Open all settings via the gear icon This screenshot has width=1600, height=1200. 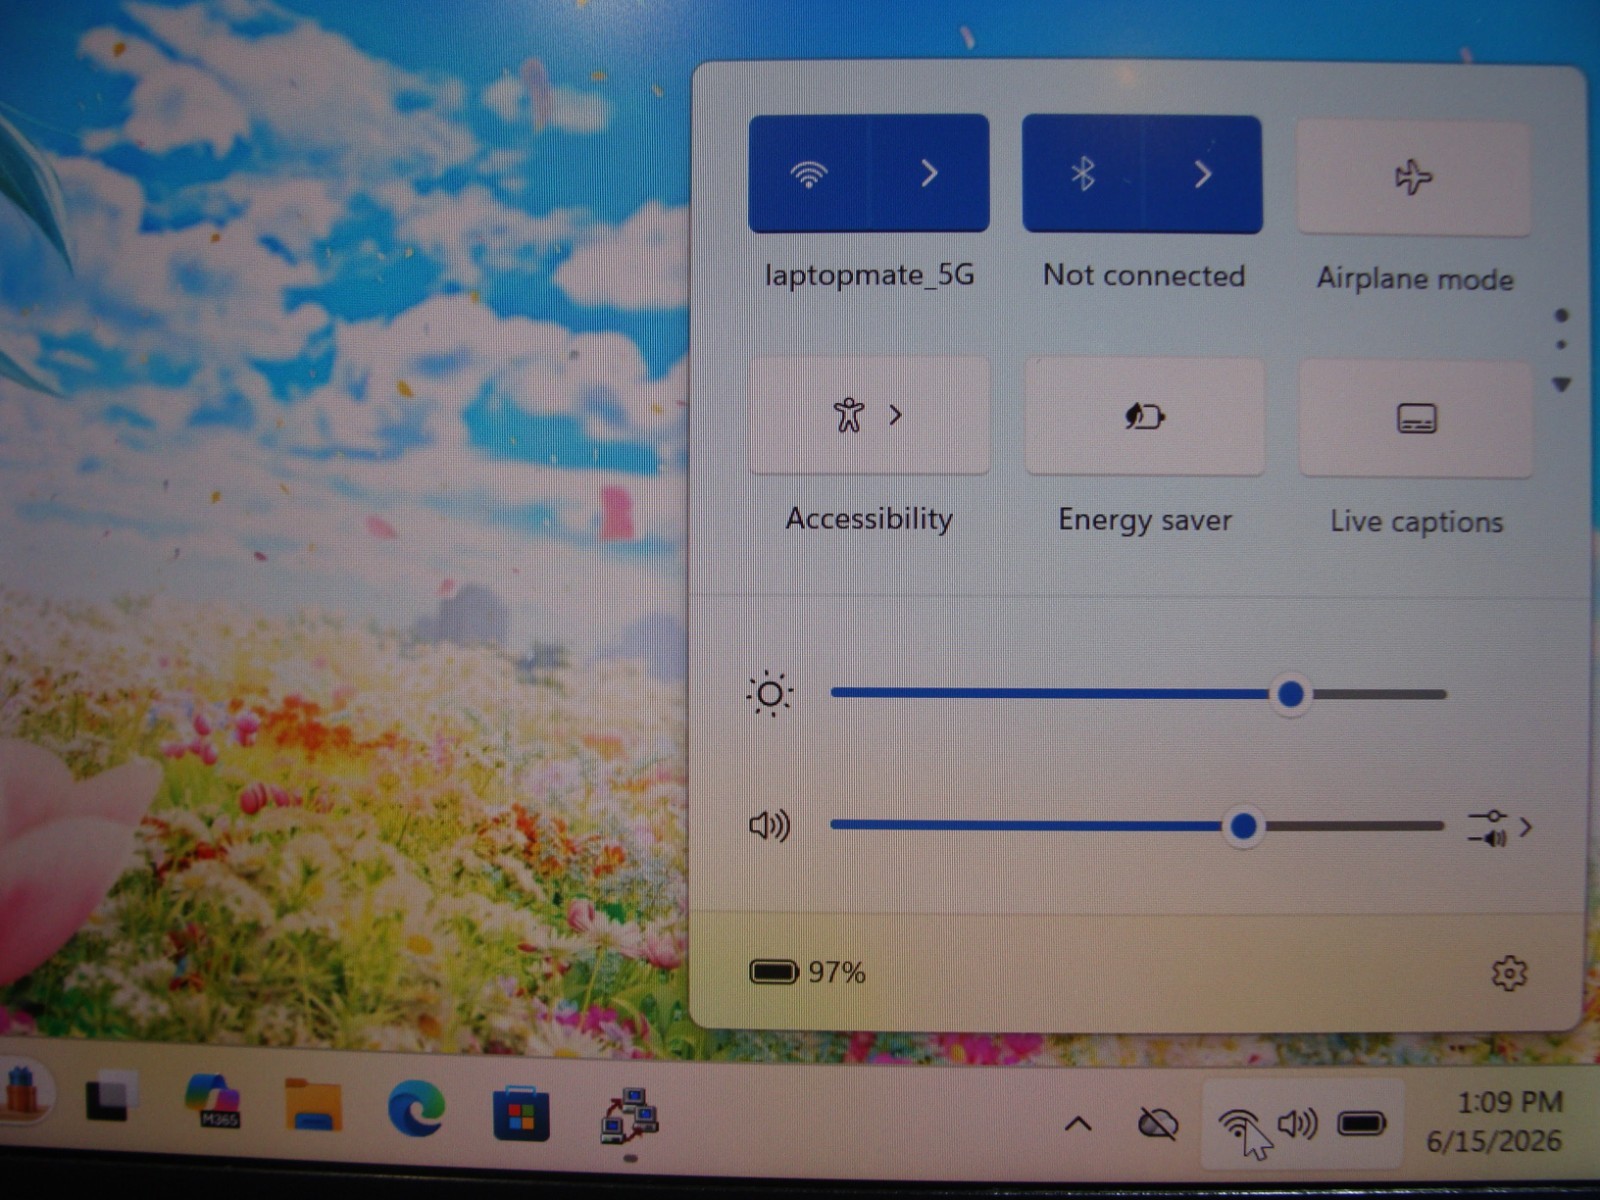pyautogui.click(x=1509, y=973)
